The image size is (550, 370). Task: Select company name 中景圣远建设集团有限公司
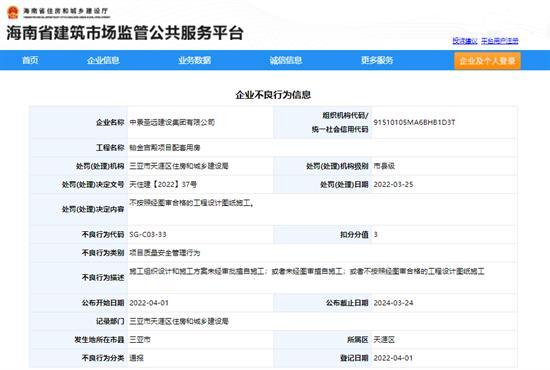pos(172,122)
